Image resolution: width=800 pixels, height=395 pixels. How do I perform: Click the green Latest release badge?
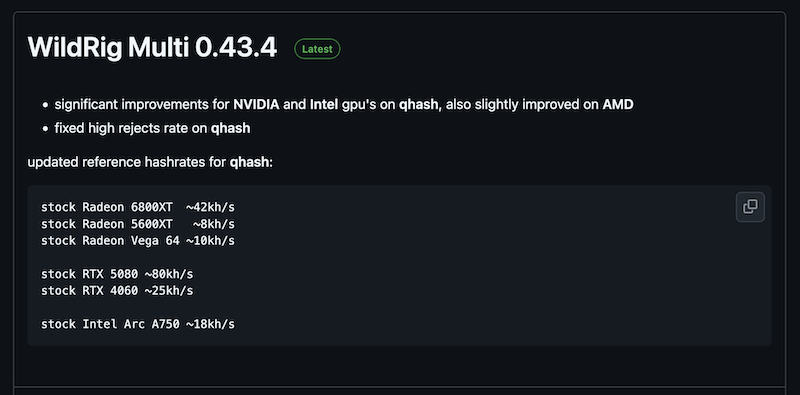(317, 49)
